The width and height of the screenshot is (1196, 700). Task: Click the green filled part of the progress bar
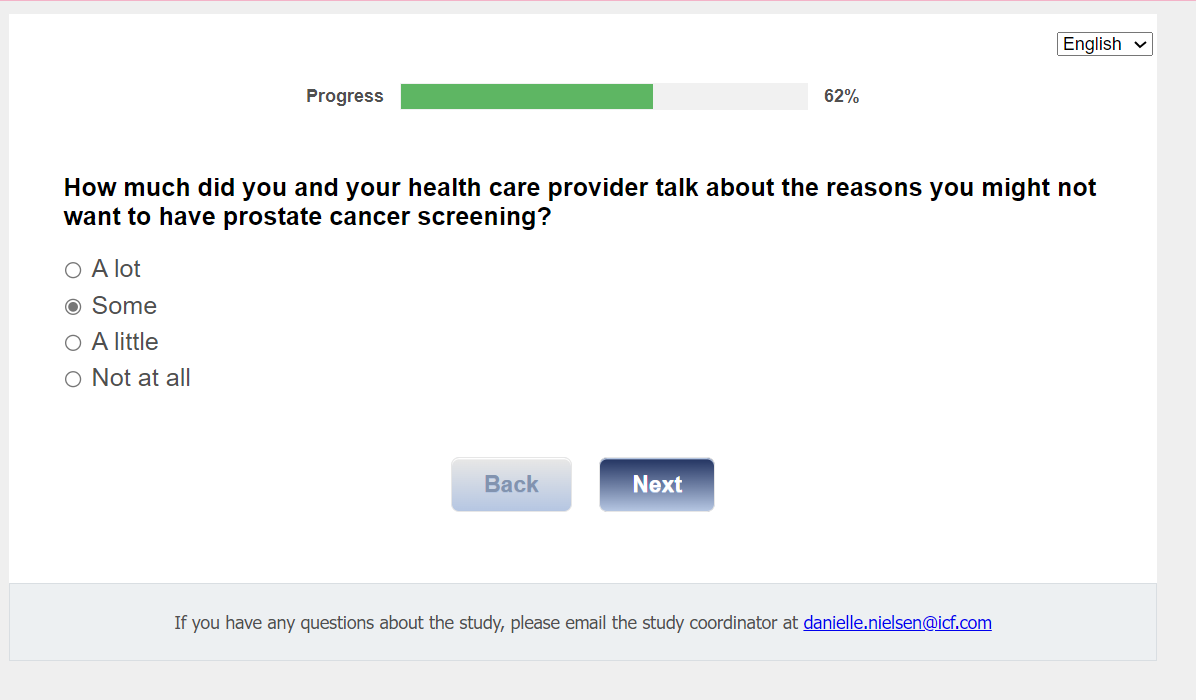tap(526, 96)
